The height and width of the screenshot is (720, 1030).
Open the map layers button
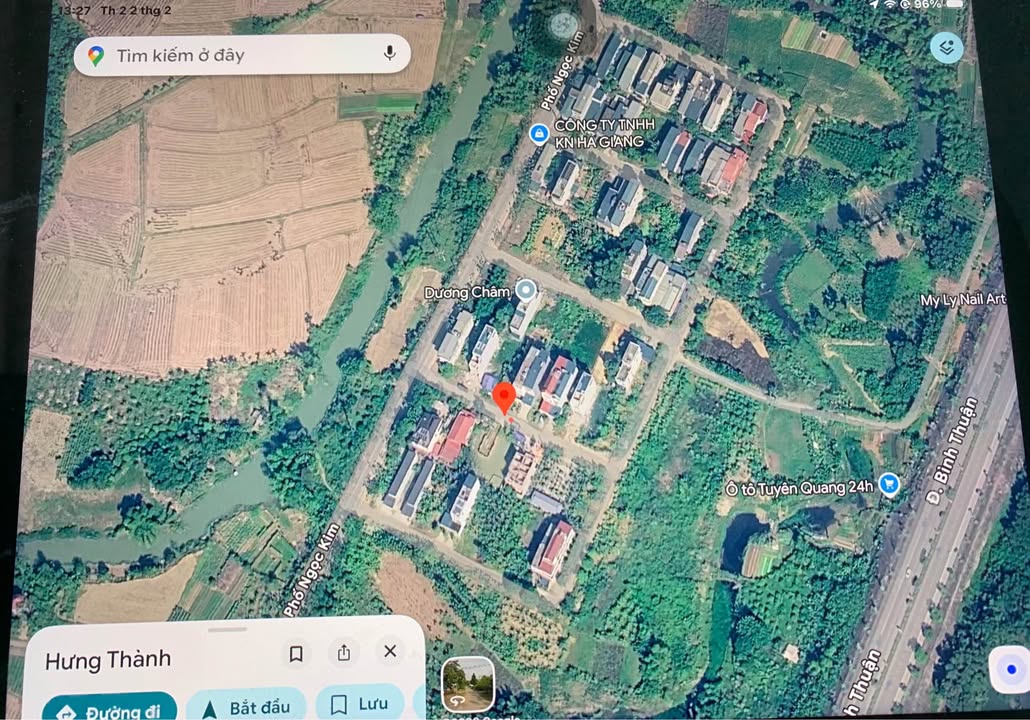[x=946, y=47]
